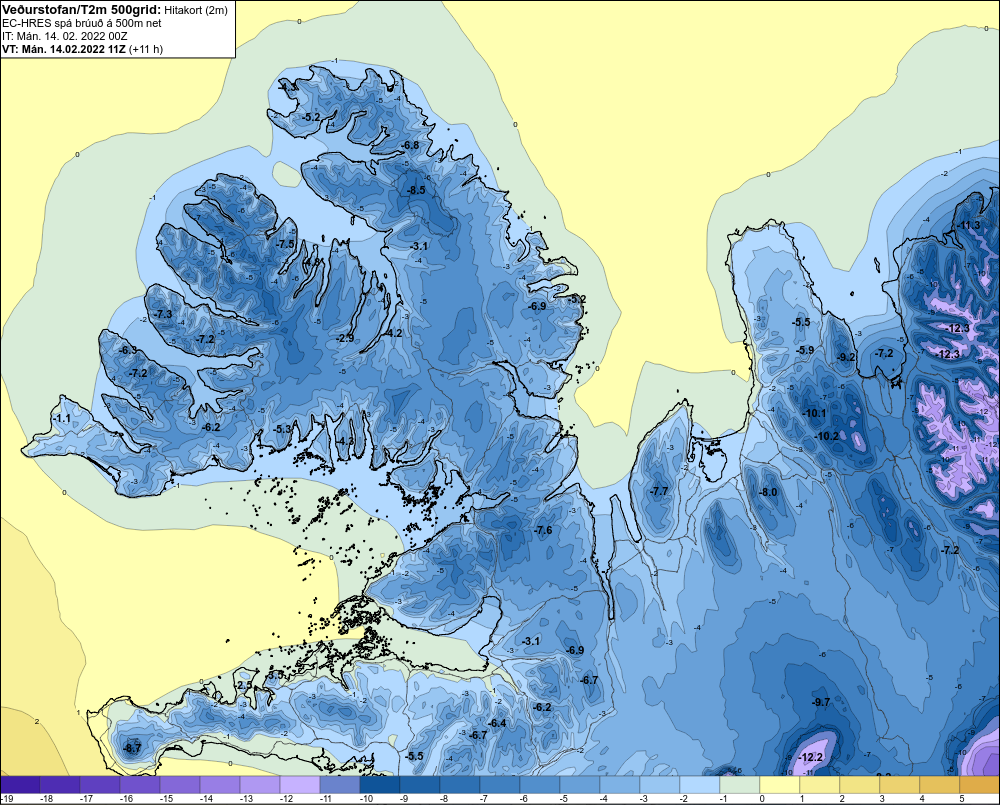Click the -4.3 temperature label
Viewport: 1000px width, 805px height.
point(345,441)
